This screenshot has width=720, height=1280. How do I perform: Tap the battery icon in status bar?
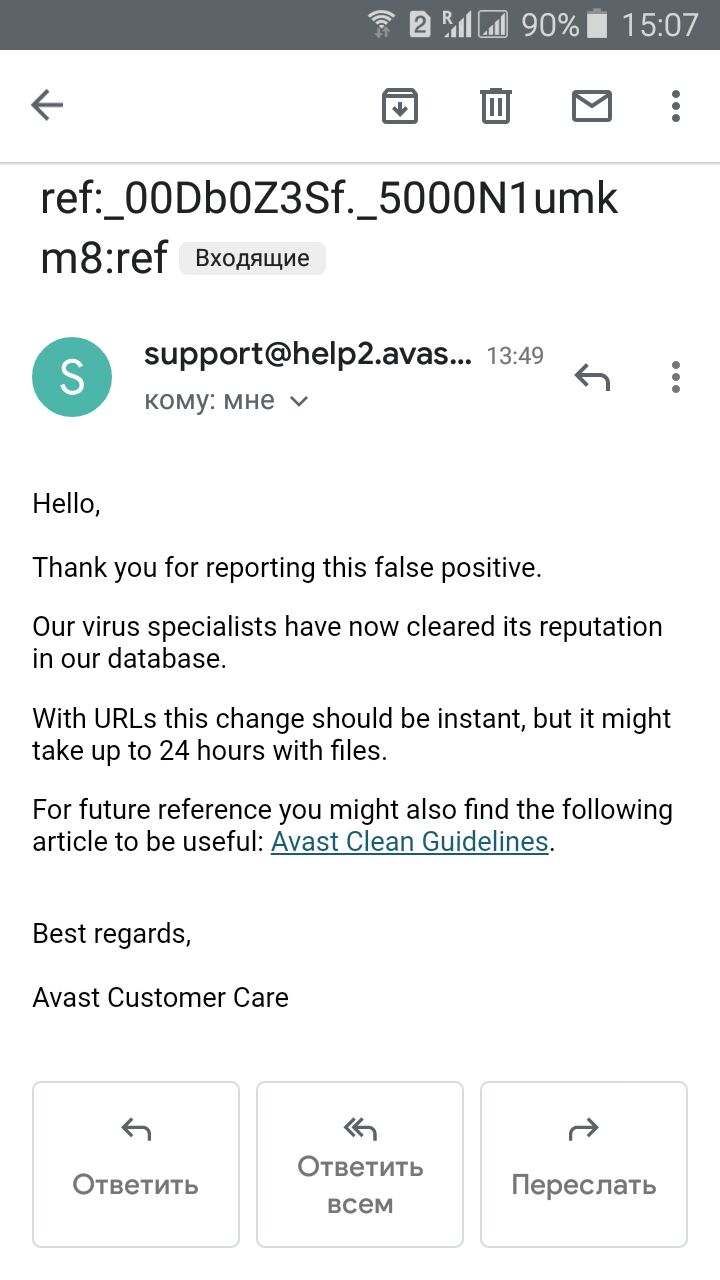pyautogui.click(x=597, y=24)
